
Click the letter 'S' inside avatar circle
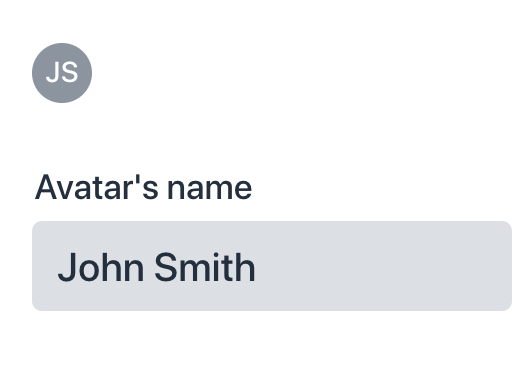(x=70, y=73)
